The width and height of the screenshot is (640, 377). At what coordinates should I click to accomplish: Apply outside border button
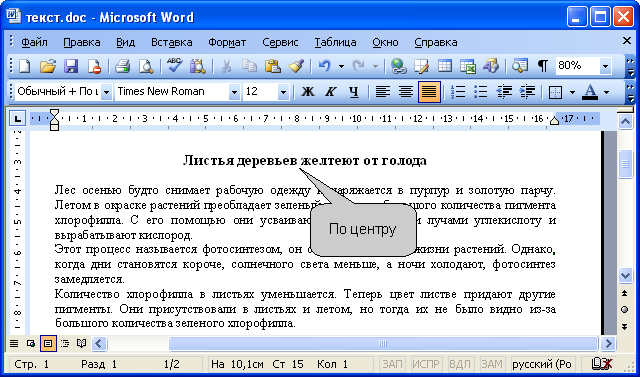[555, 92]
